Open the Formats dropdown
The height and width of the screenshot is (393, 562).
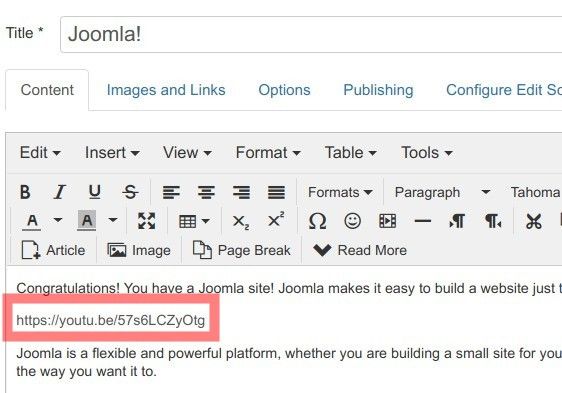click(340, 192)
